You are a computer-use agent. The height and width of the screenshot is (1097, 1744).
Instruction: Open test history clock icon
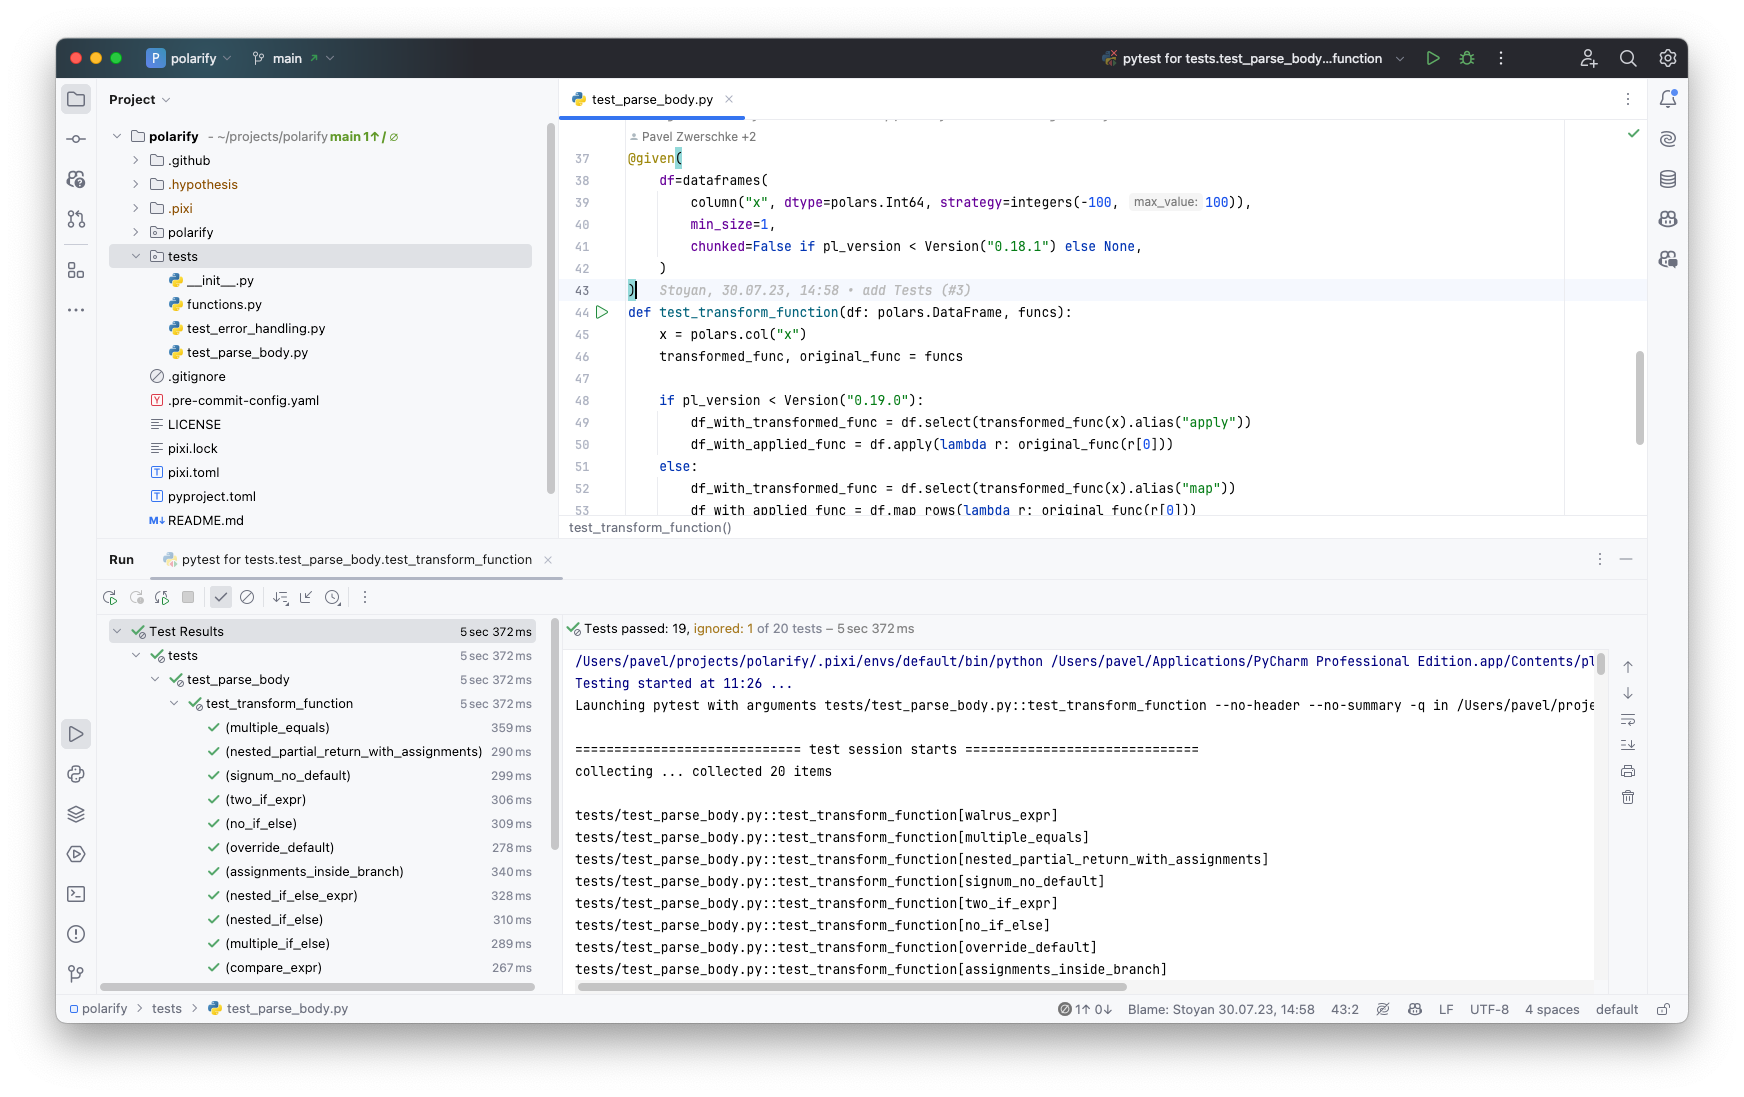click(x=333, y=597)
